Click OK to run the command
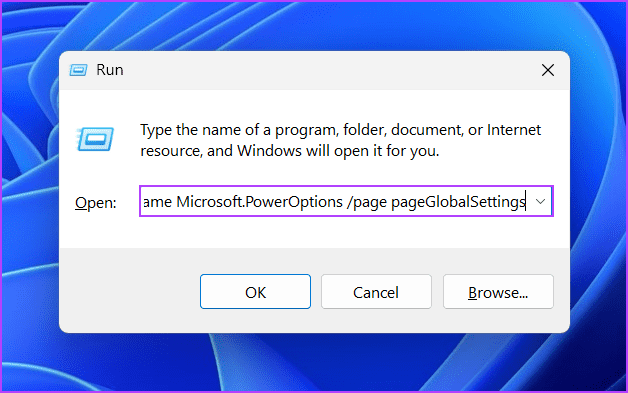 (255, 292)
